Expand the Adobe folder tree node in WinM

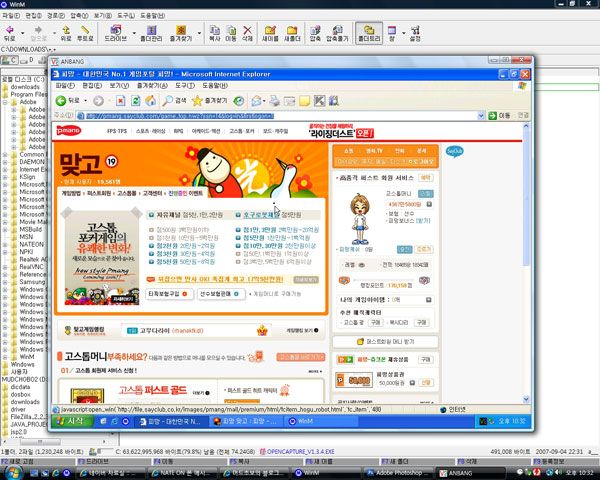5,102
